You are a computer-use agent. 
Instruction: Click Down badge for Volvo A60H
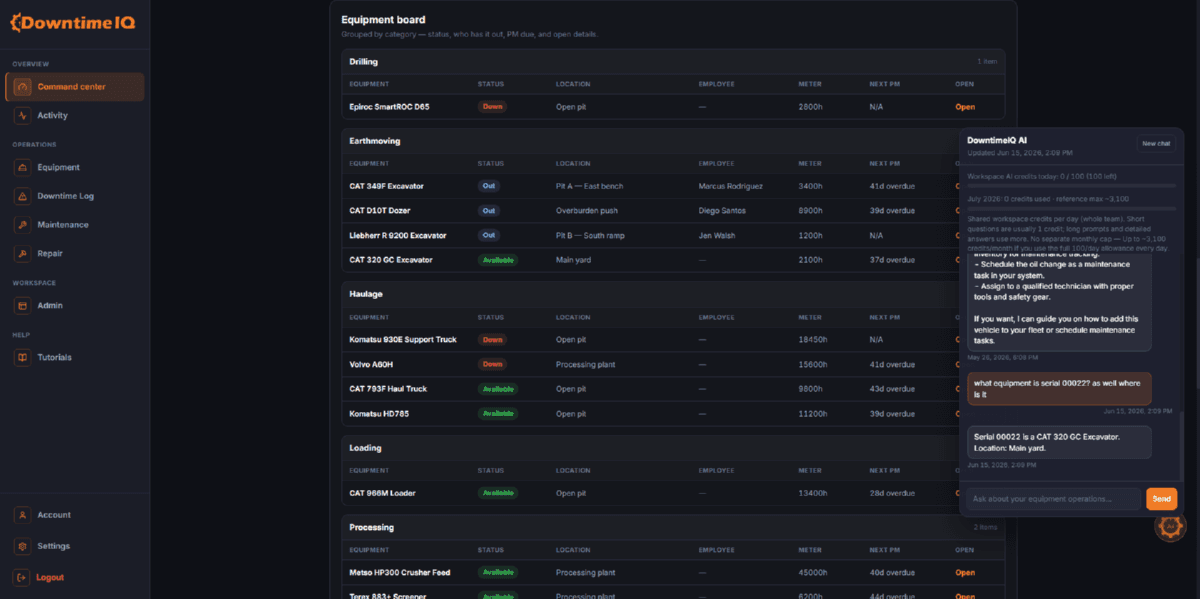492,364
